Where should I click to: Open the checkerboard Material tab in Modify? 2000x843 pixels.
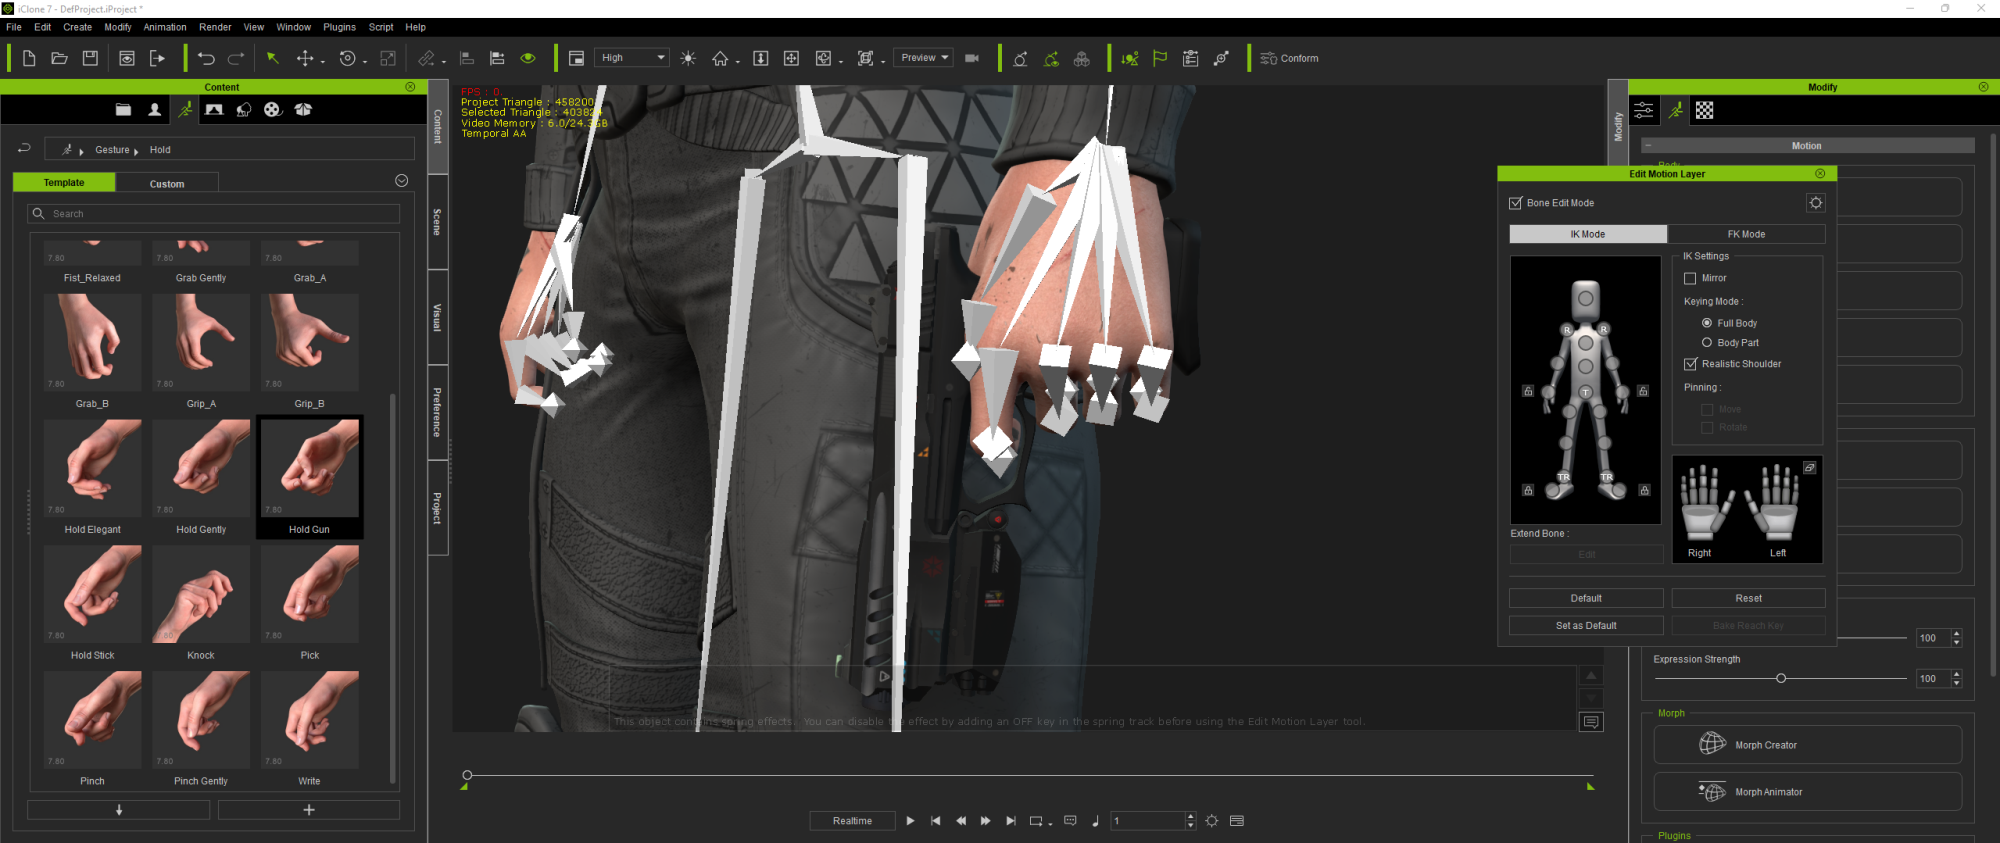pos(1704,110)
